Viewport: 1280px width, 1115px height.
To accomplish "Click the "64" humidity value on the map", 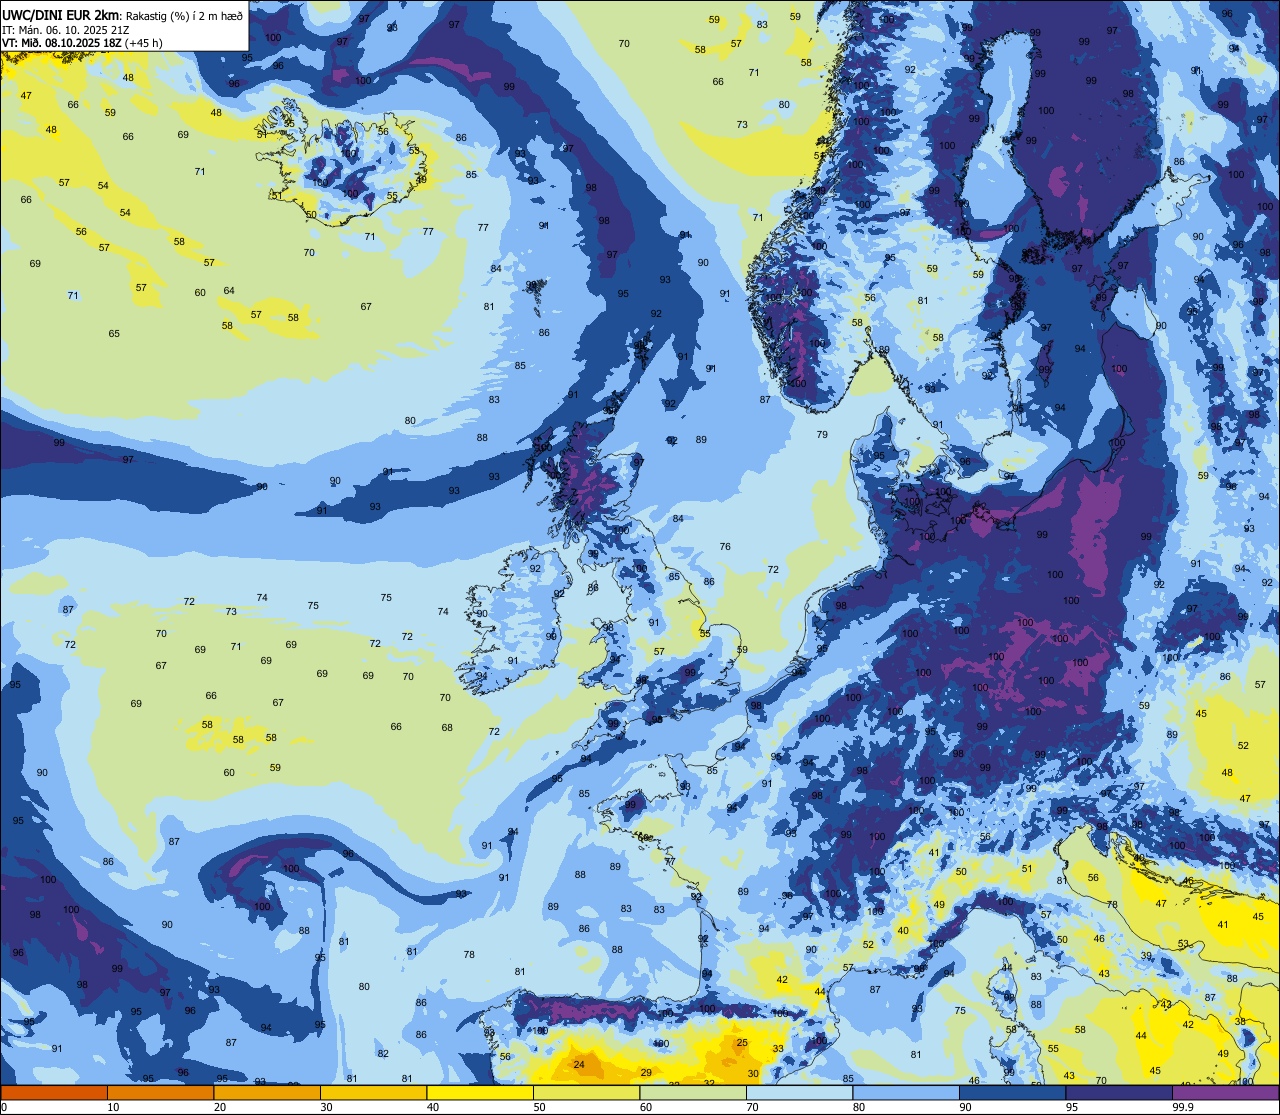I will (x=229, y=291).
